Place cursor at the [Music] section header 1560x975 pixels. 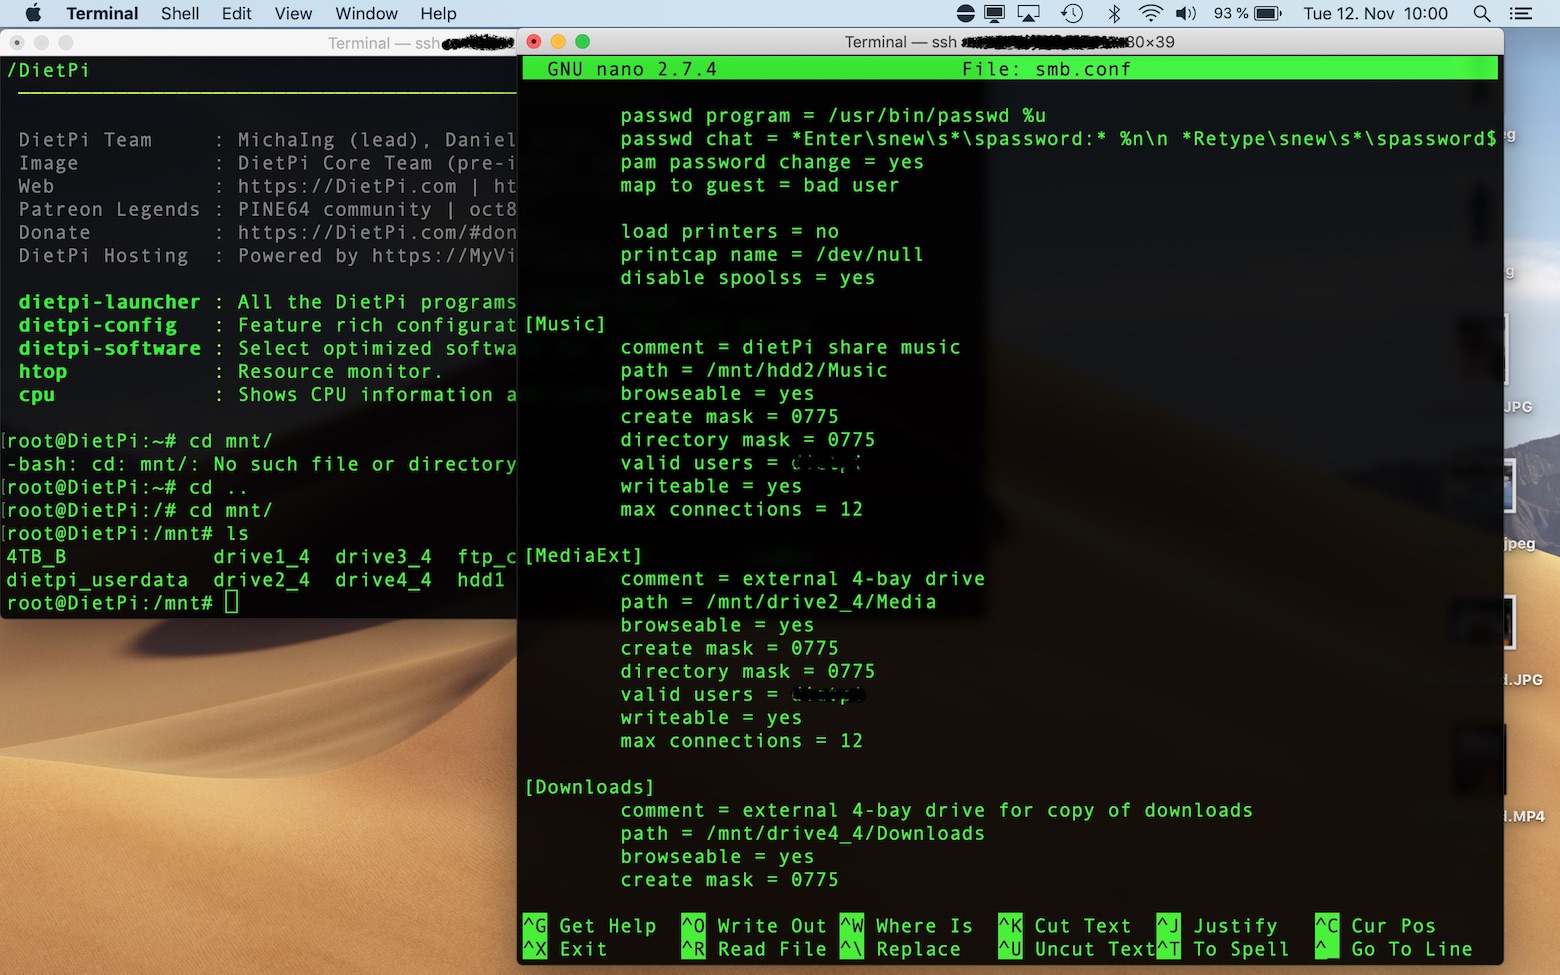click(566, 324)
